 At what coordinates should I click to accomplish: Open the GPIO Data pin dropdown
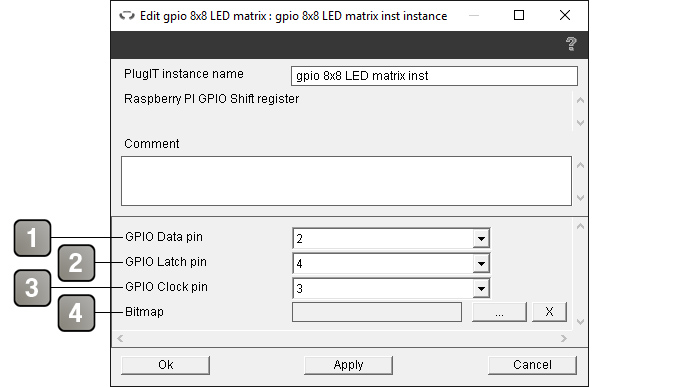coord(481,238)
